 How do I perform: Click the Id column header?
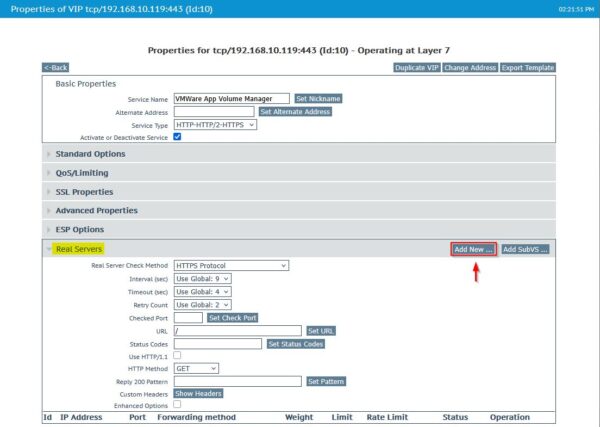pos(47,417)
